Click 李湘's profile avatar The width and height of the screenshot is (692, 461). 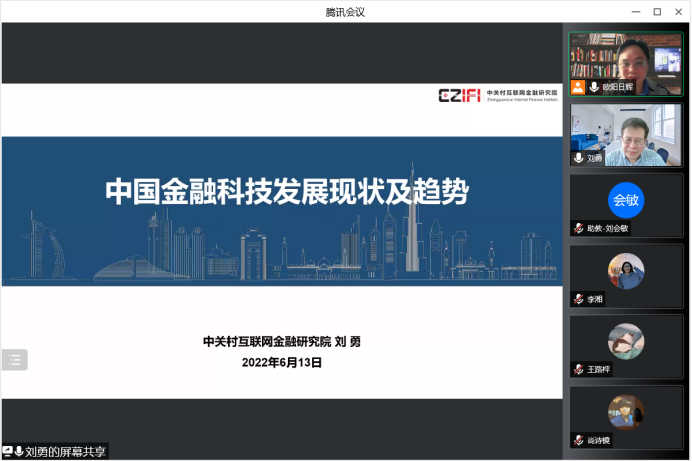(x=626, y=271)
